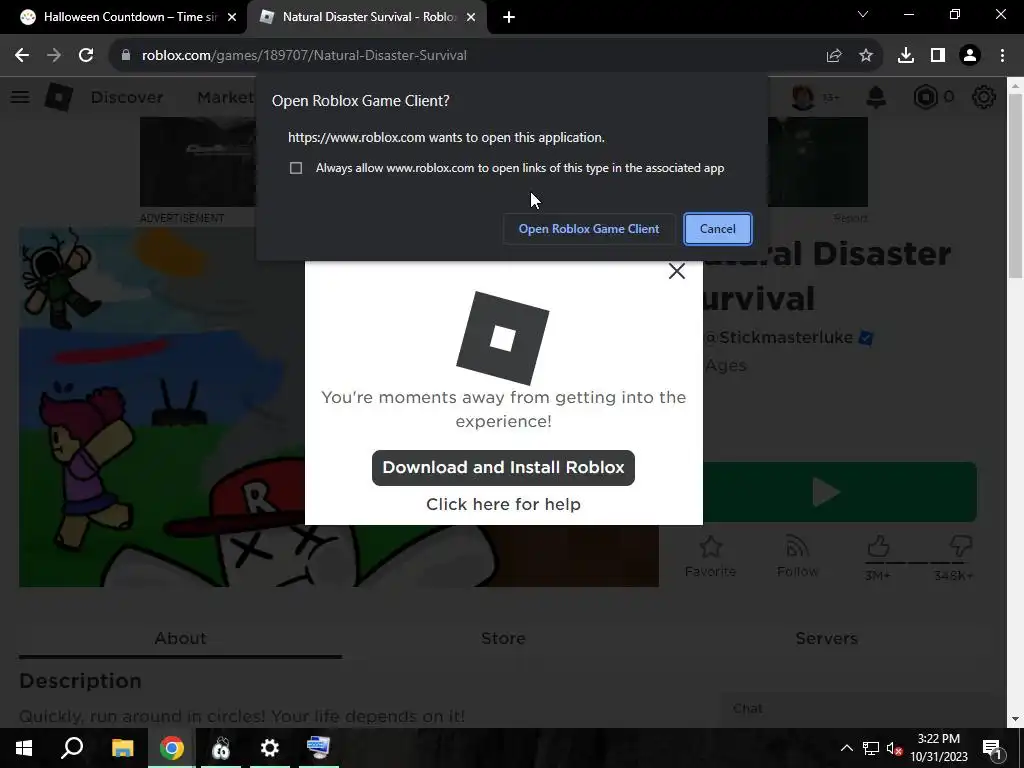This screenshot has width=1024, height=768.
Task: Switch to the About tab
Action: [180, 639]
